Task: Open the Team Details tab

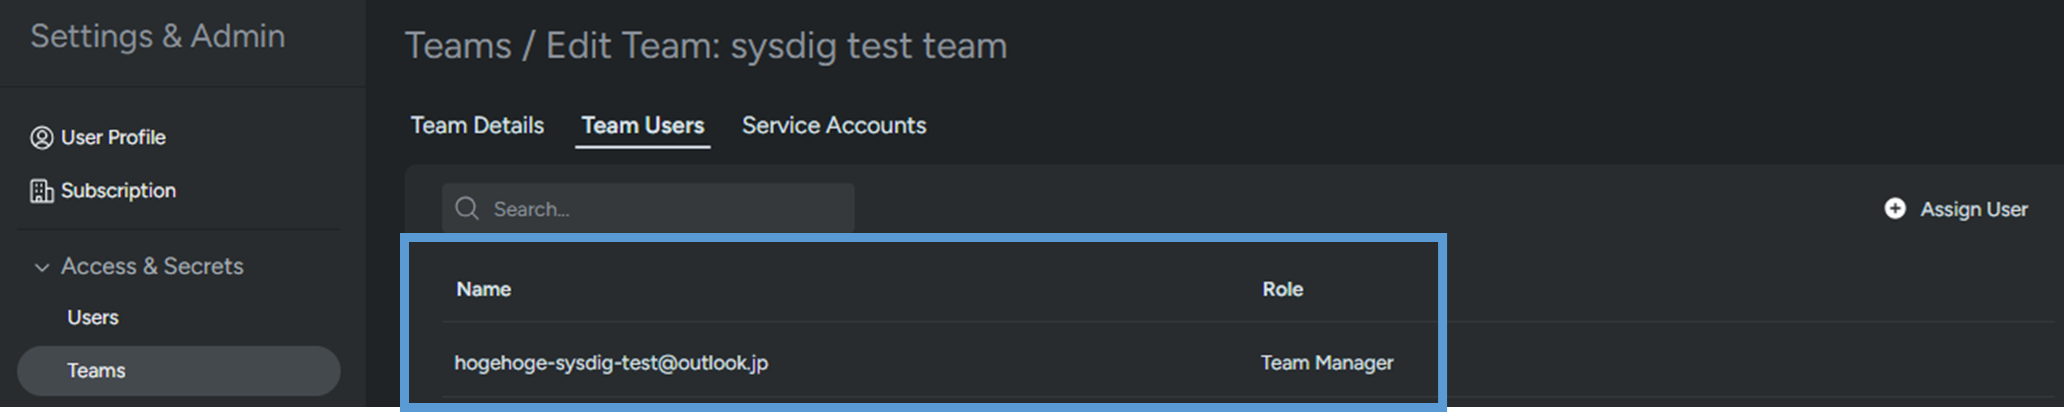Action: [477, 125]
